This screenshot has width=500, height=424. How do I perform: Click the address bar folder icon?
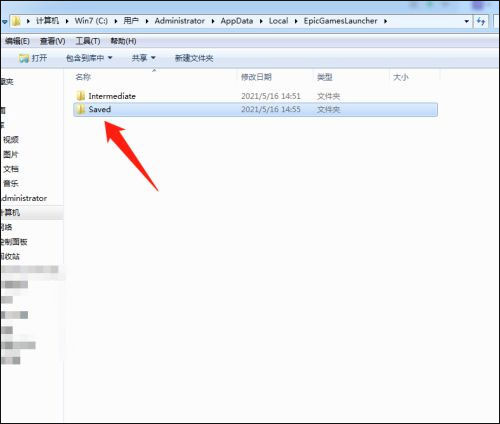16,21
